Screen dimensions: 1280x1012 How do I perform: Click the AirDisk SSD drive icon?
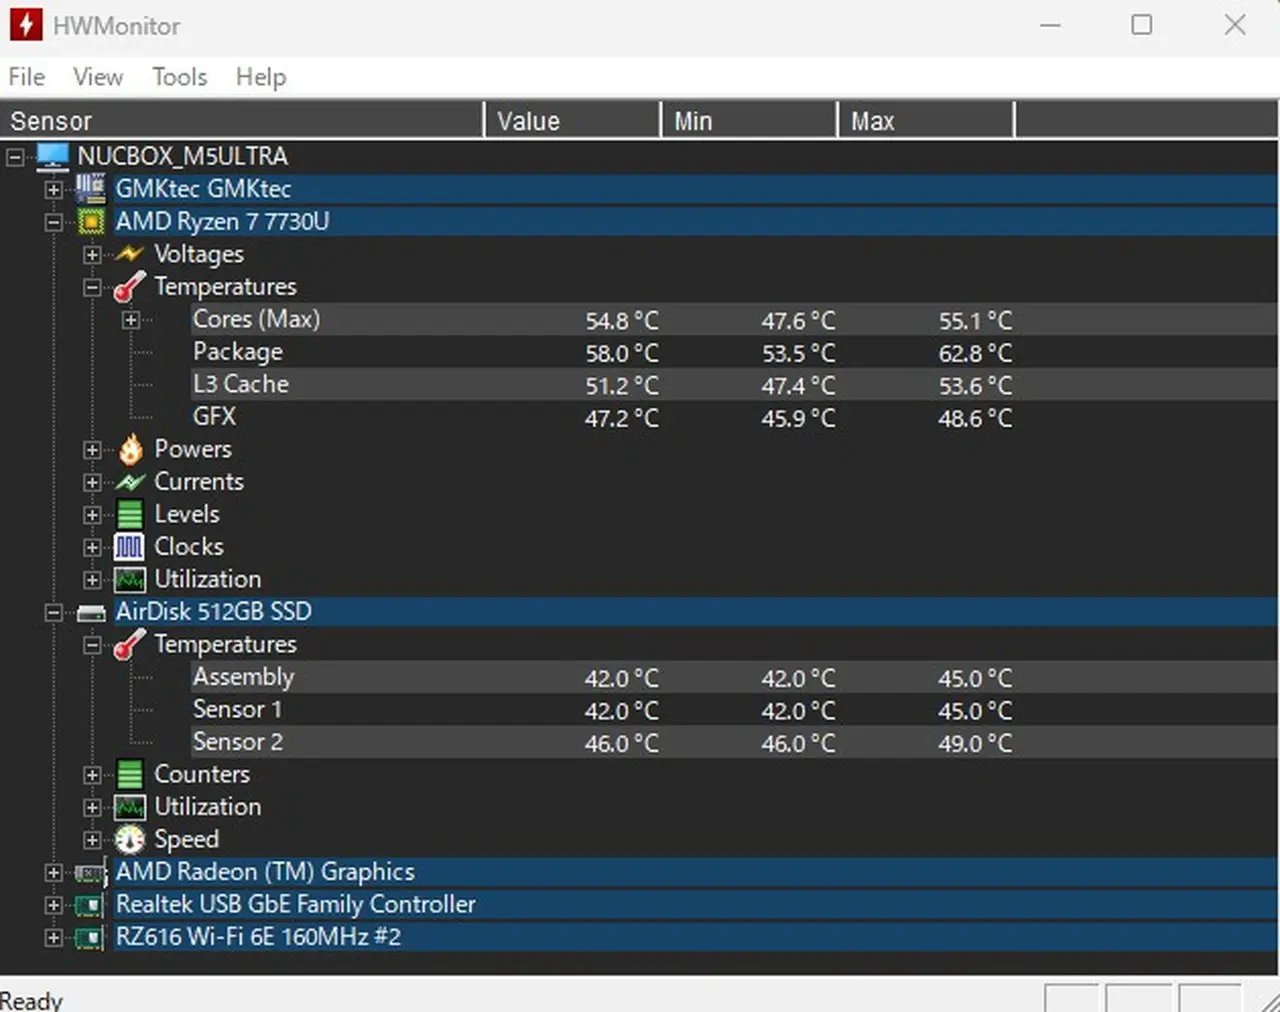91,612
